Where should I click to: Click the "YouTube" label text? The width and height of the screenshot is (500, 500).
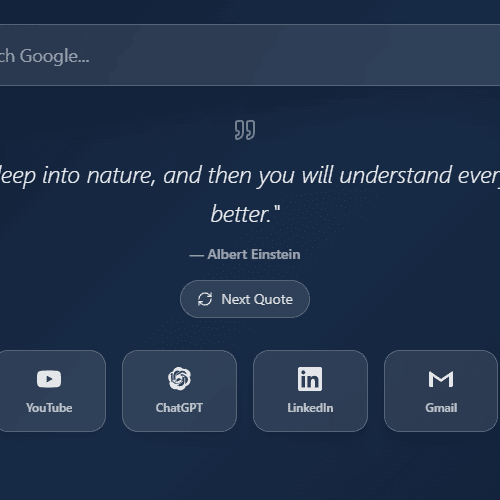(49, 408)
